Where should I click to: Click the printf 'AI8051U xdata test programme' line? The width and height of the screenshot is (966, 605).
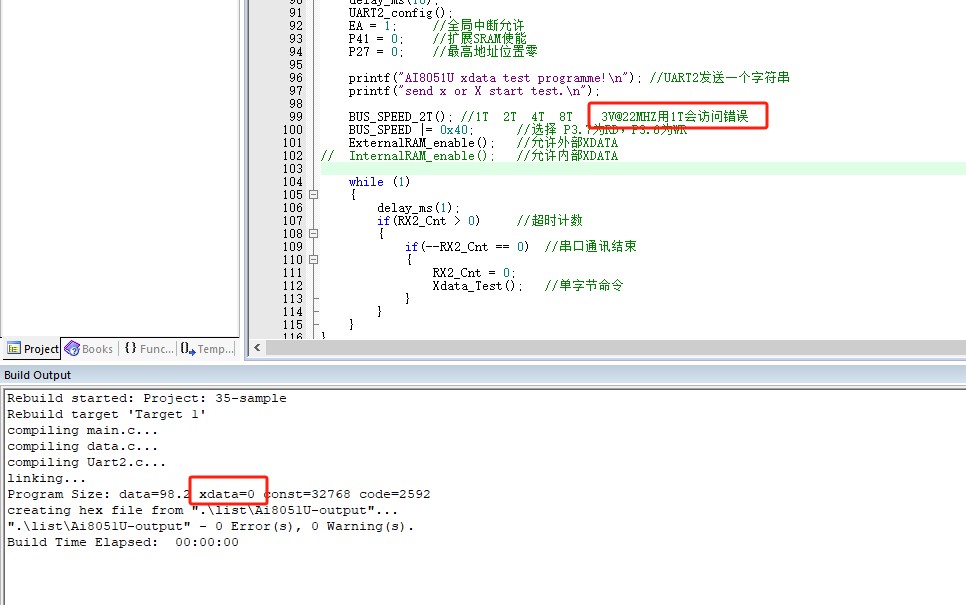click(495, 78)
